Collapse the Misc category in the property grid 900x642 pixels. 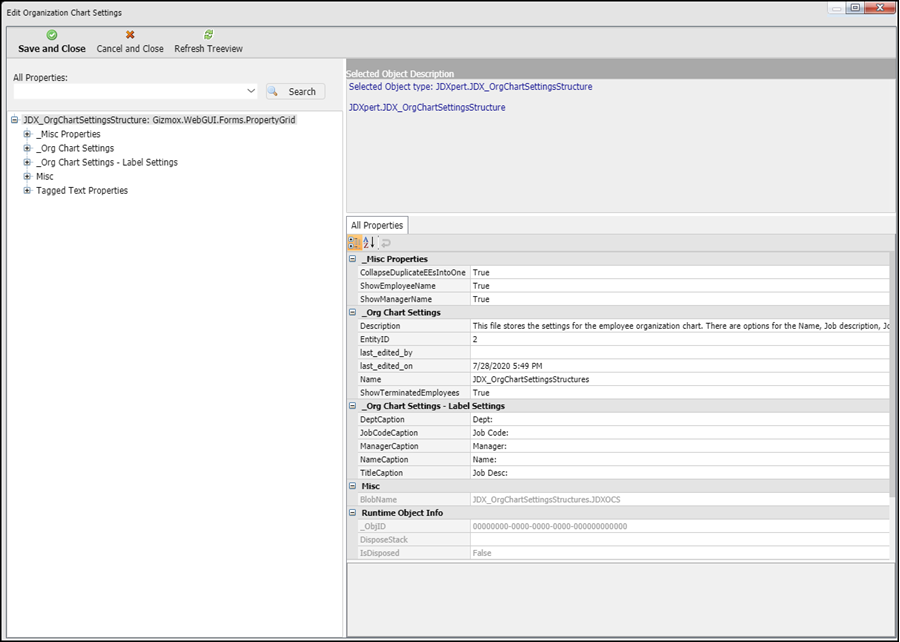click(351, 485)
